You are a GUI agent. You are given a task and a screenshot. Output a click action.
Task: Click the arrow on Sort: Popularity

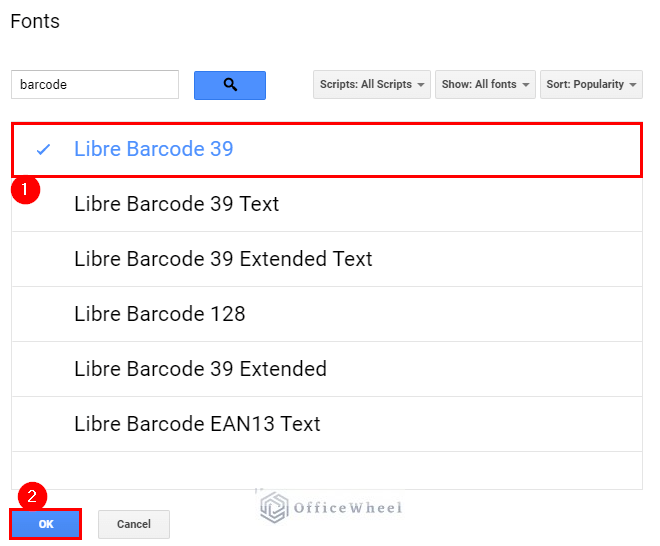point(633,85)
